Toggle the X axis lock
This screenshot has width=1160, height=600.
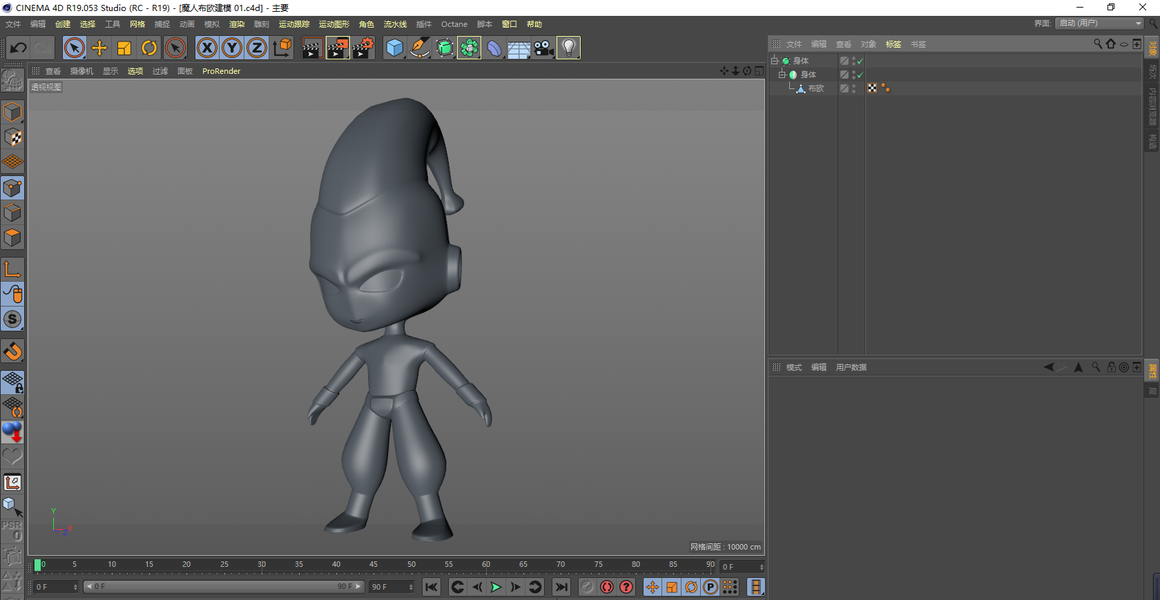[x=207, y=48]
